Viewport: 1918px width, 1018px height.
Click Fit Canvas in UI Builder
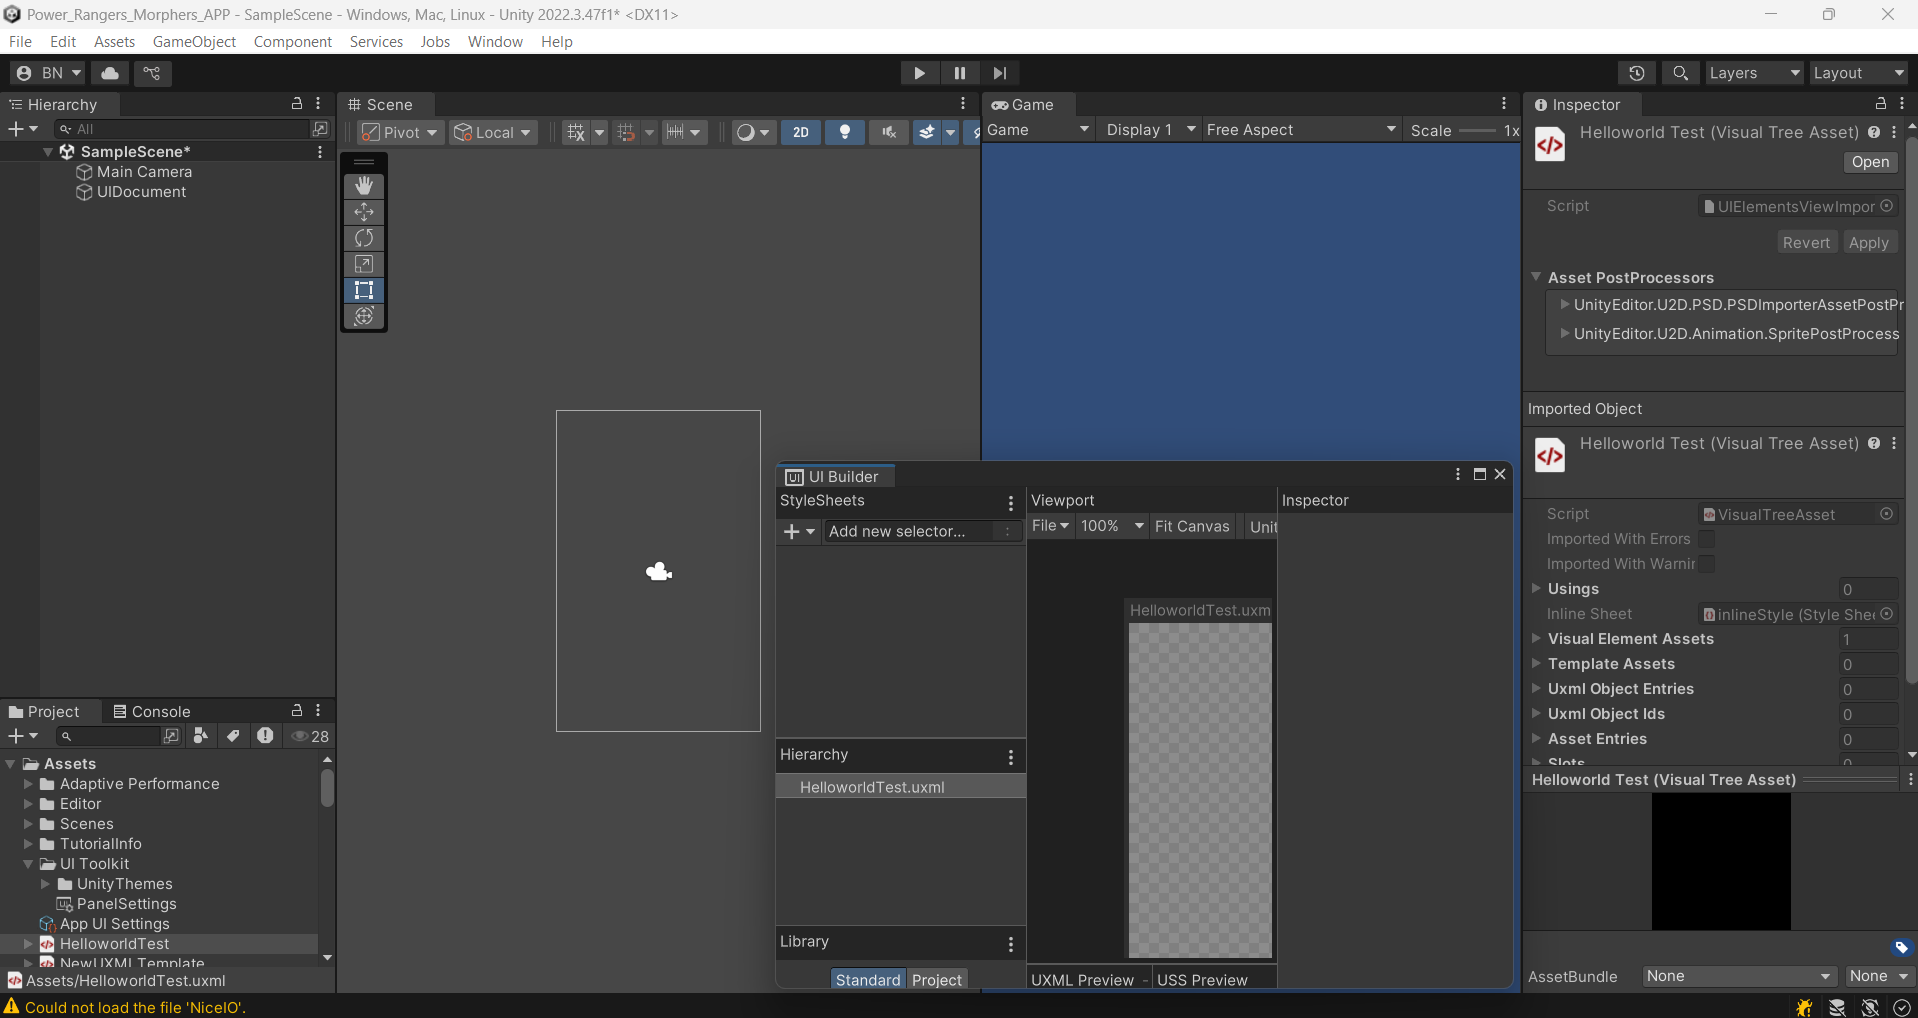pyautogui.click(x=1192, y=526)
